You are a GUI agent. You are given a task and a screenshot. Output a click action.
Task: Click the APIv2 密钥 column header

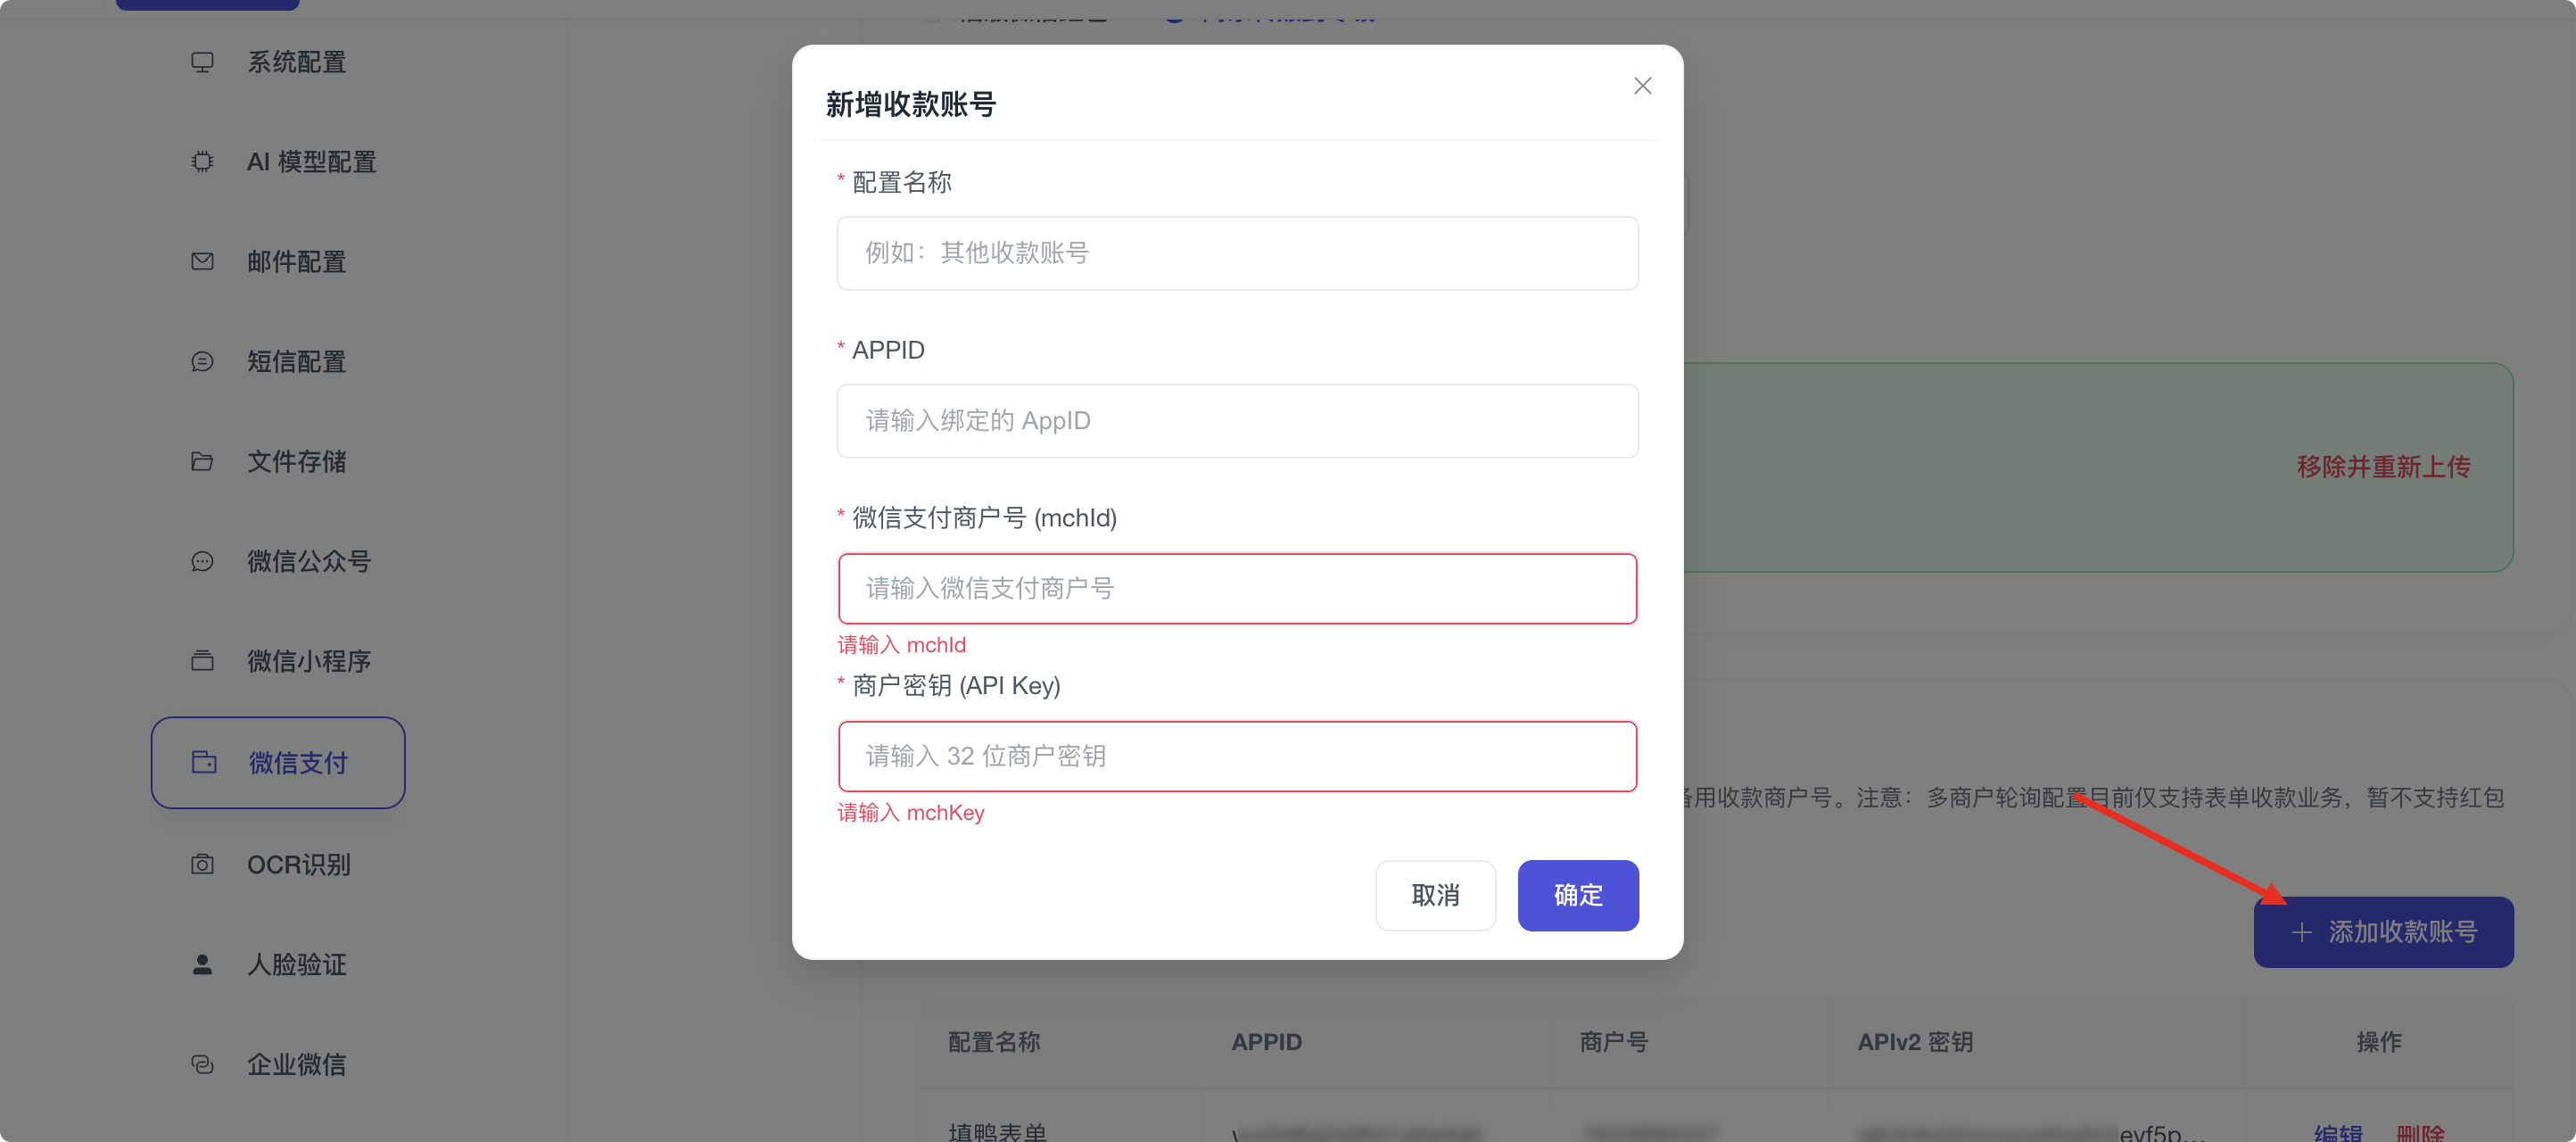coord(1915,1043)
